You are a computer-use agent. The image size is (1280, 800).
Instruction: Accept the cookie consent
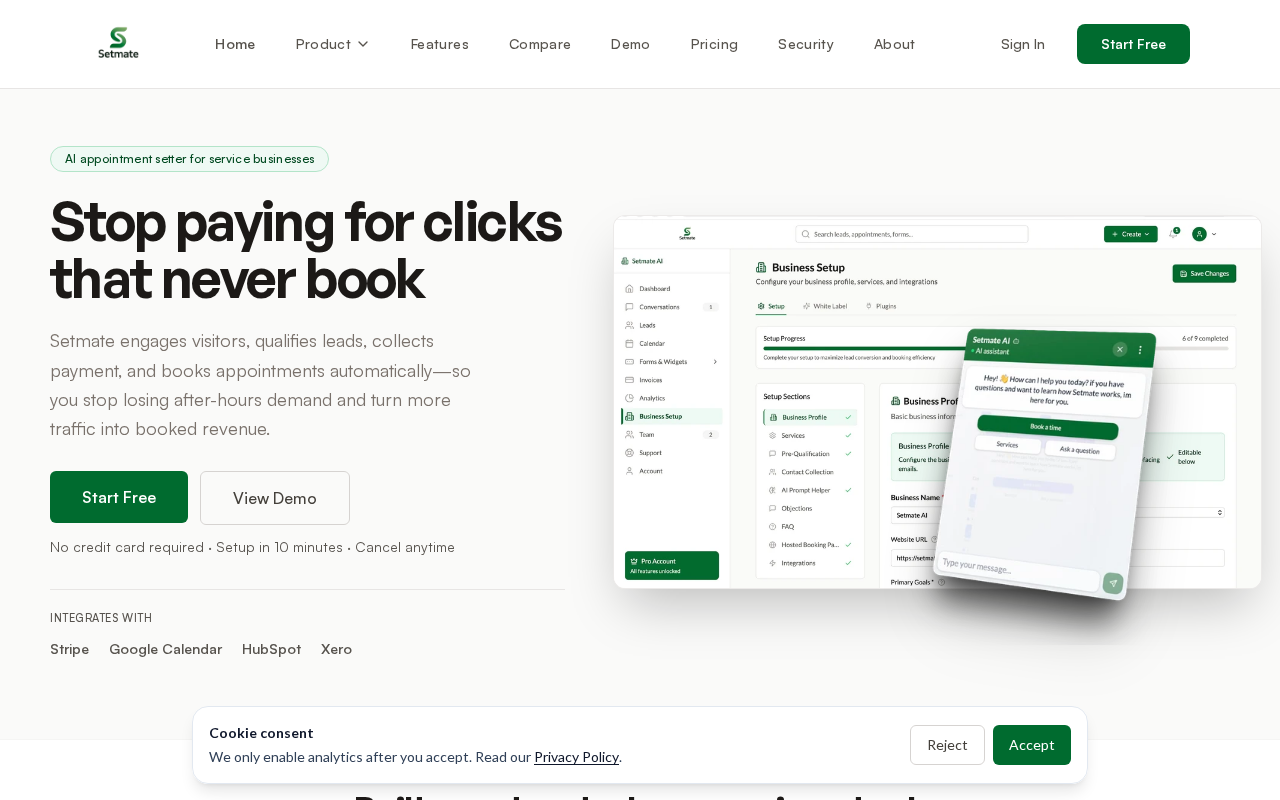1032,745
